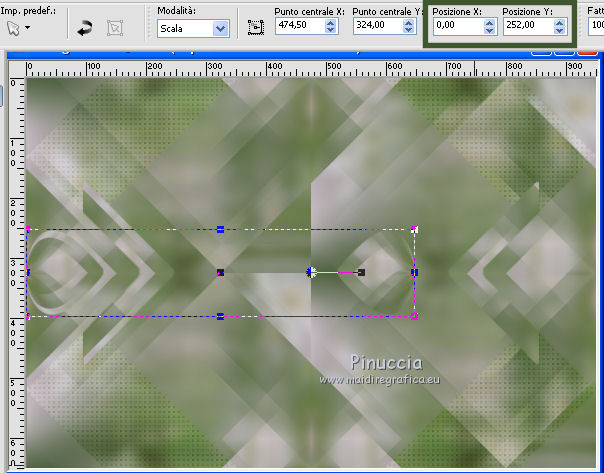Viewport: 604px width, 473px height.
Task: Click the left-middle selection handle
Action: (x=28, y=273)
